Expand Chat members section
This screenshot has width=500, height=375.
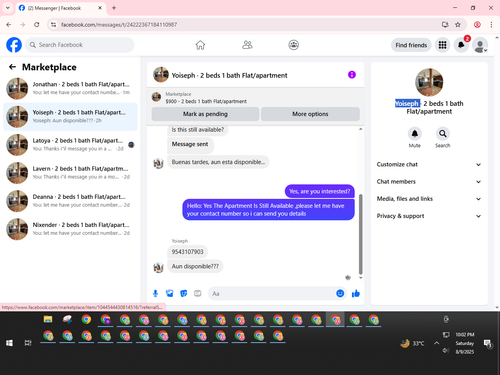(429, 182)
